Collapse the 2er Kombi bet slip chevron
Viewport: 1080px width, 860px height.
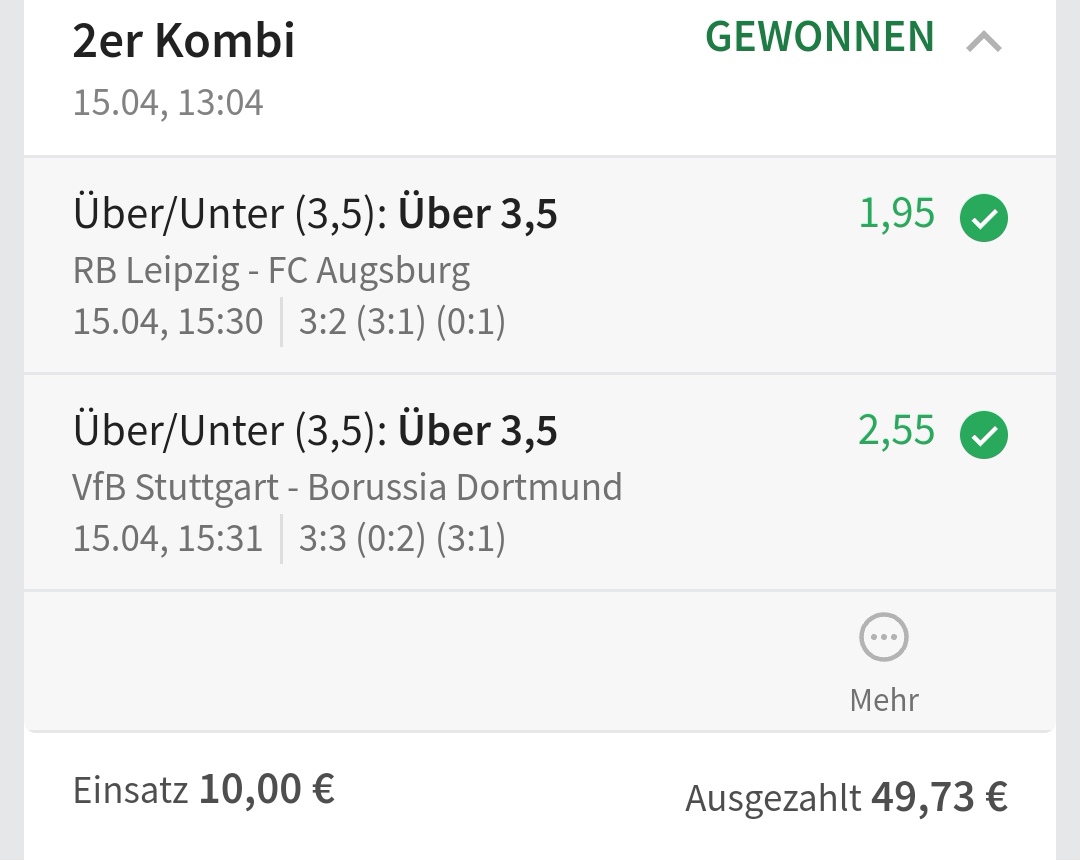[984, 42]
